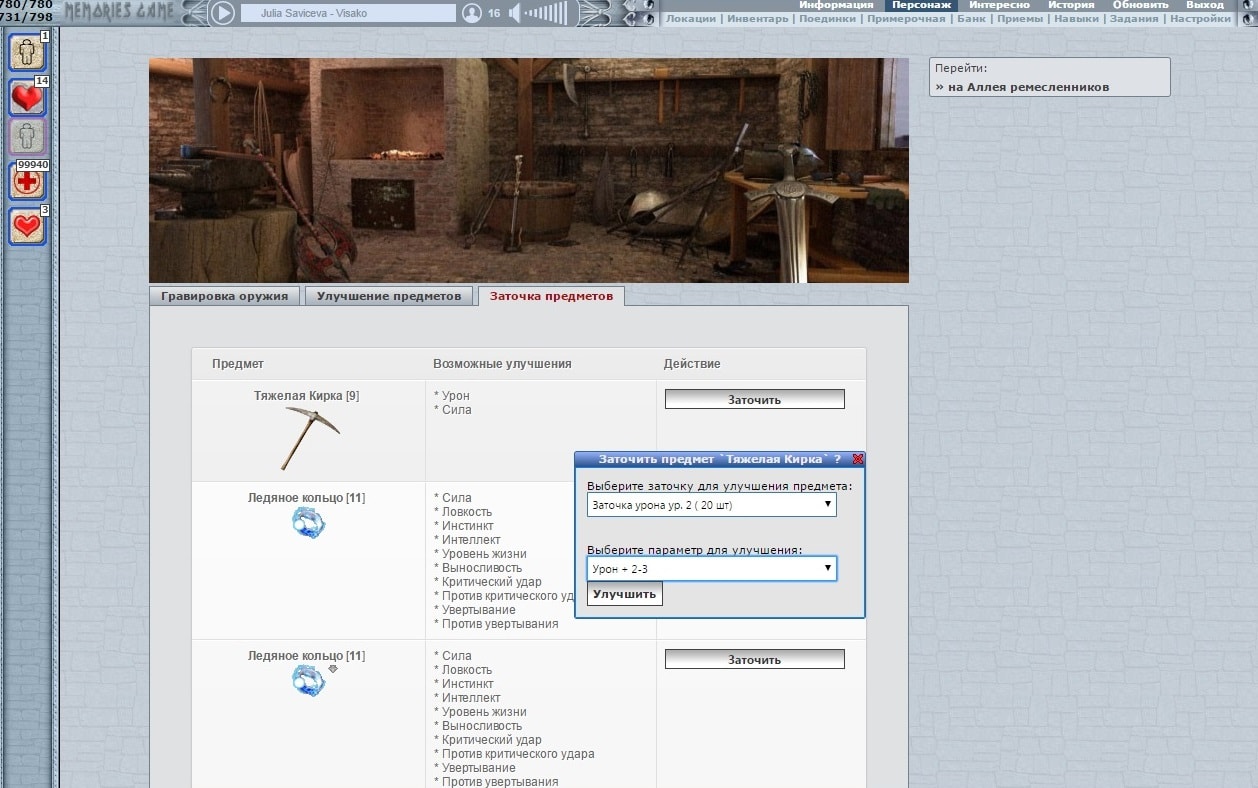Click the online users icon next to 16
The height and width of the screenshot is (788, 1258).
(x=472, y=13)
